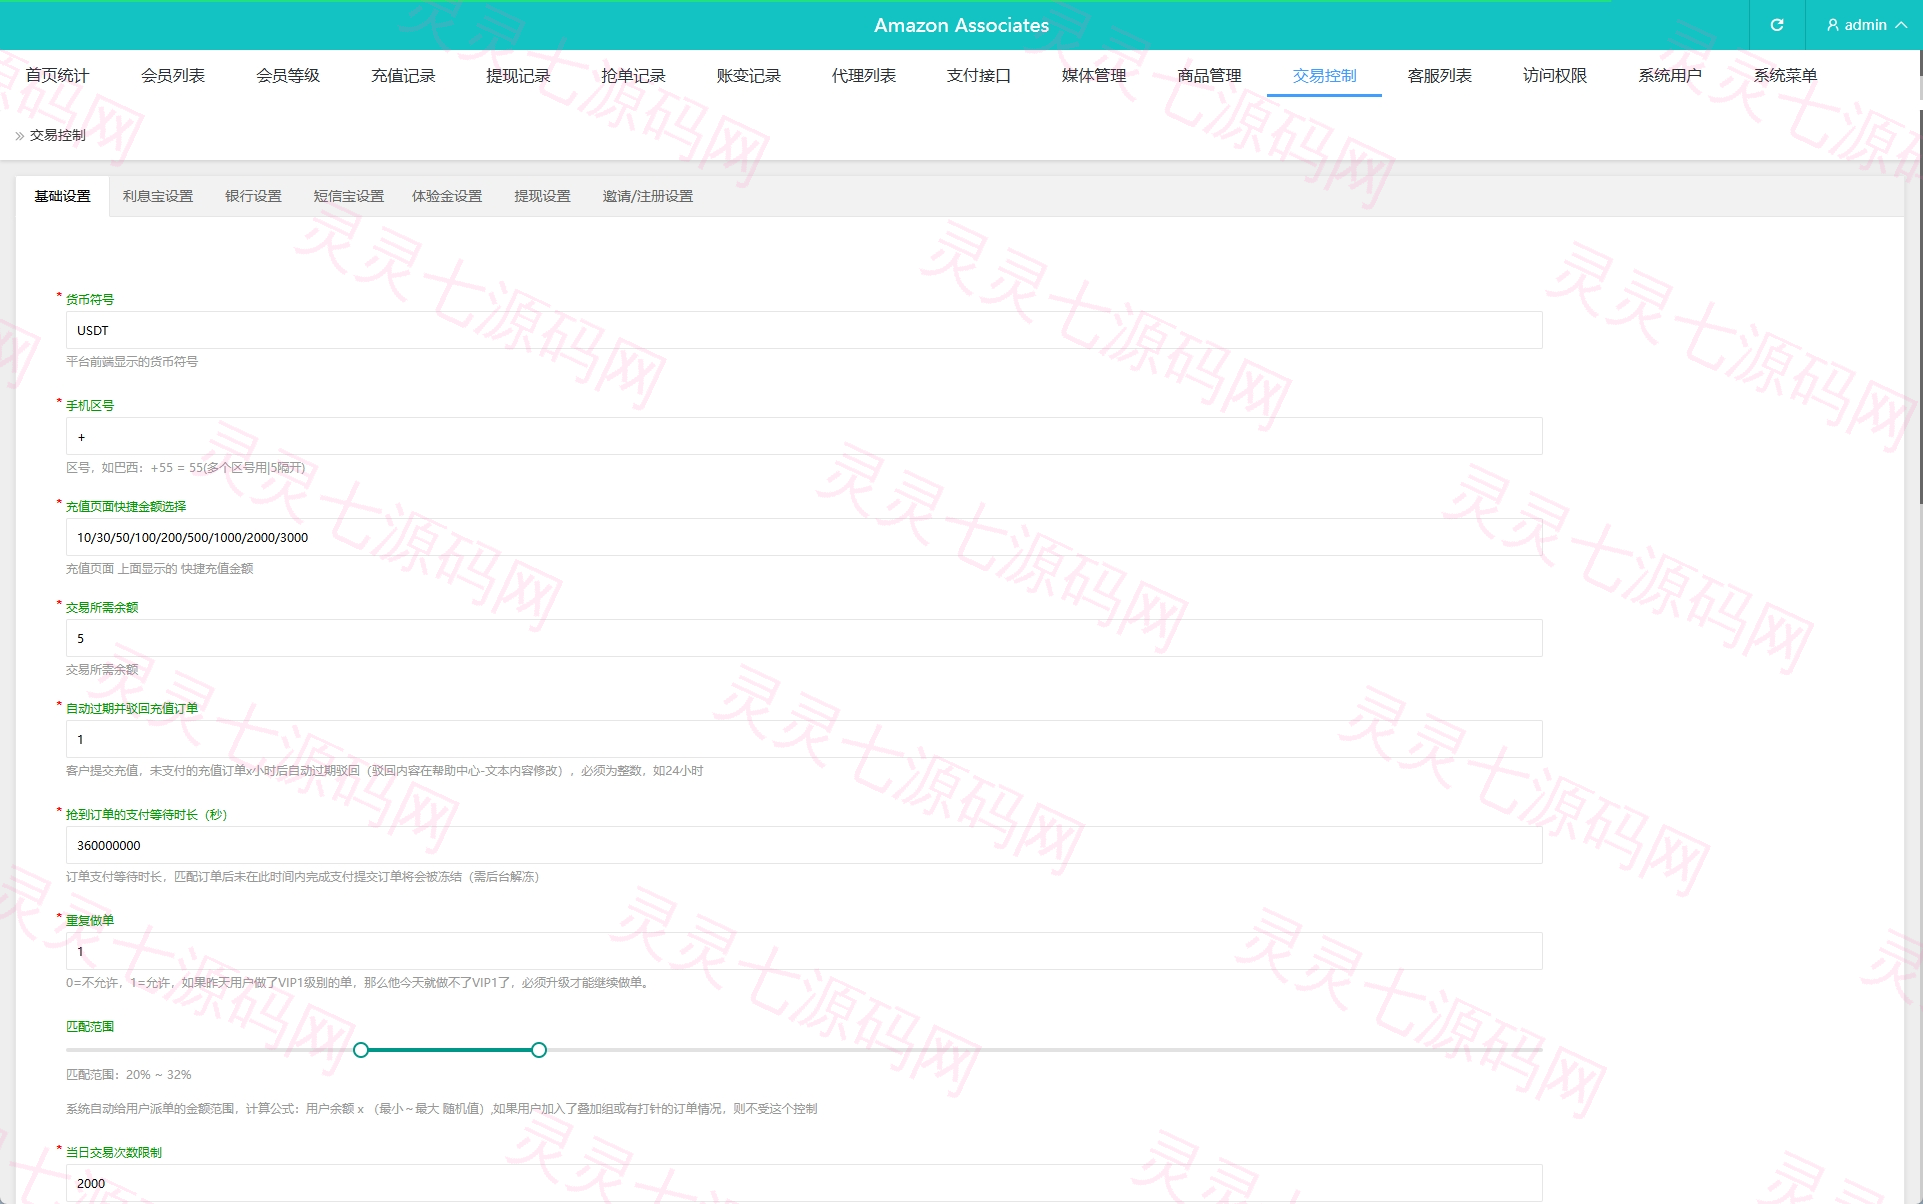Open the admin user menu
Image resolution: width=1923 pixels, height=1204 pixels.
pyautogui.click(x=1866, y=25)
